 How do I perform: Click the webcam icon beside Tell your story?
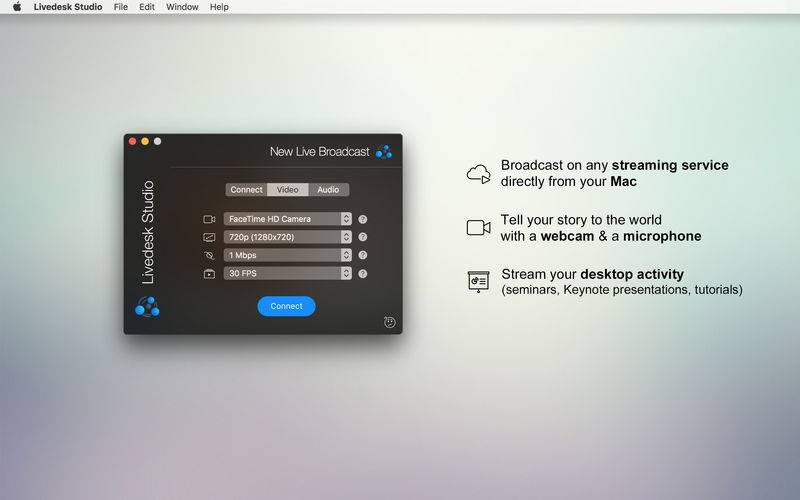coord(479,228)
